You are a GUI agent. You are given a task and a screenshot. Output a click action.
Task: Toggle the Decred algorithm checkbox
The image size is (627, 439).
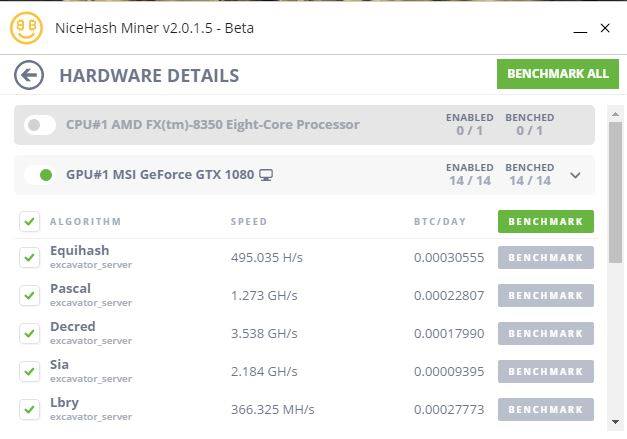point(30,333)
